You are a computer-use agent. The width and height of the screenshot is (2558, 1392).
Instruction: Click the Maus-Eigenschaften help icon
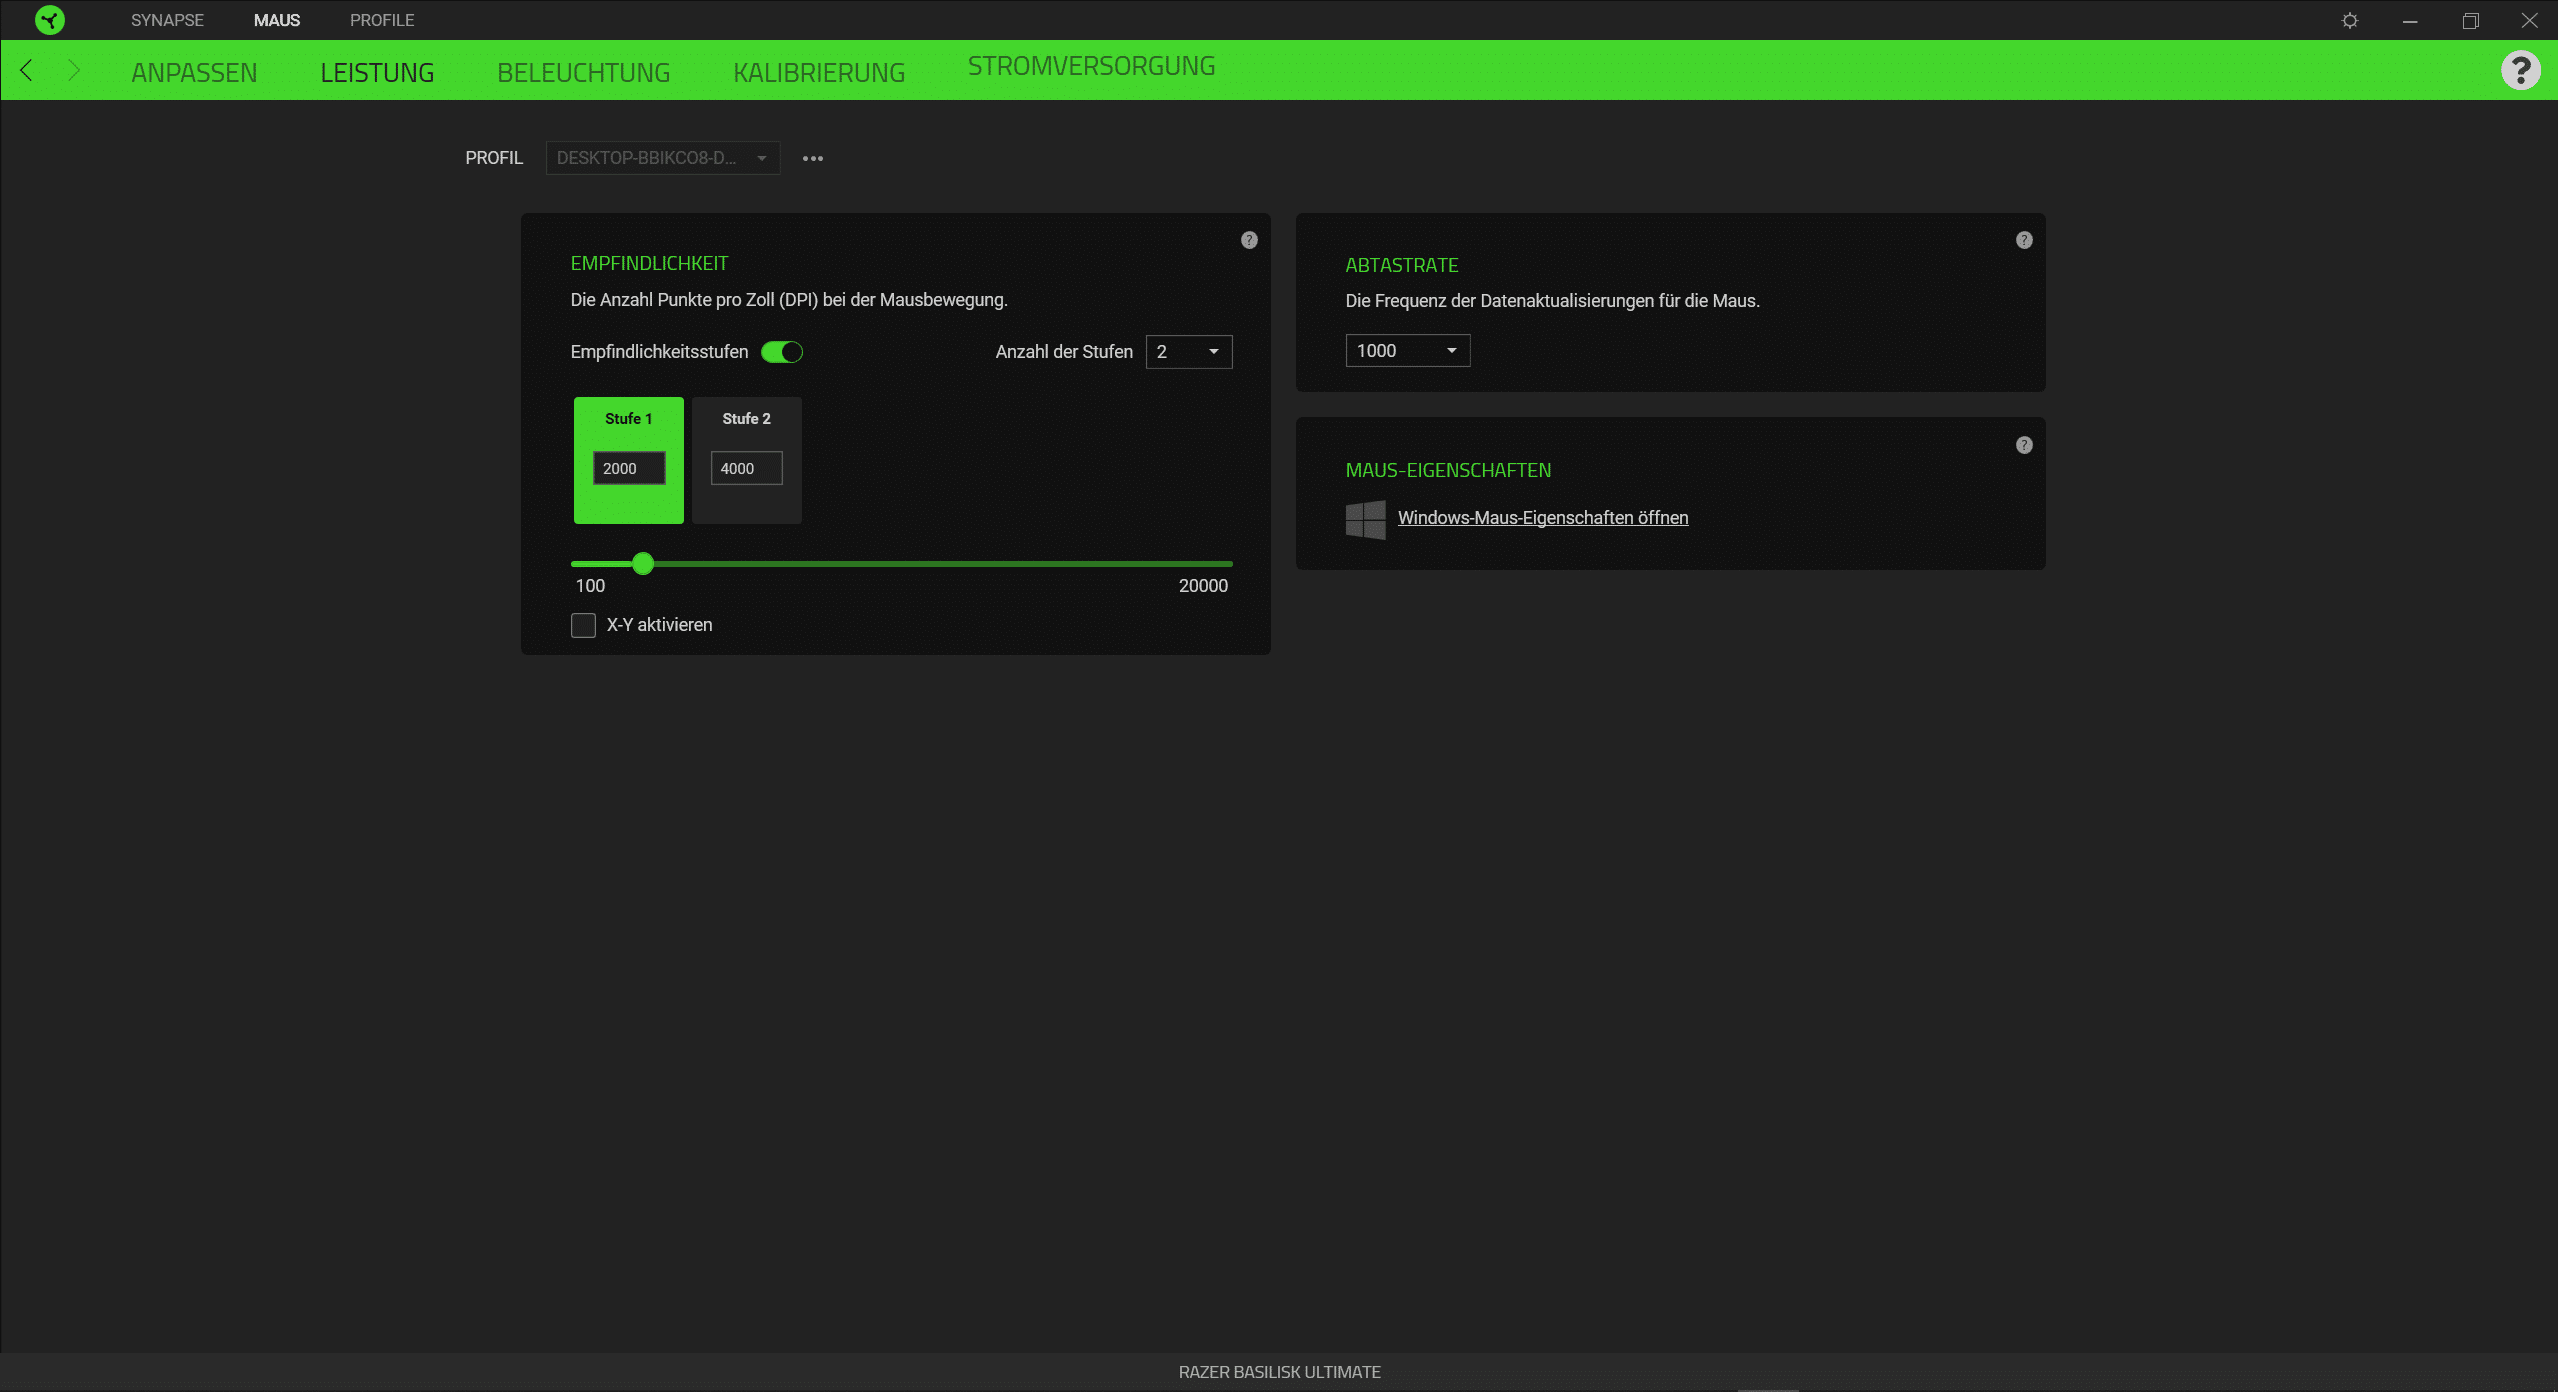pyautogui.click(x=2024, y=445)
